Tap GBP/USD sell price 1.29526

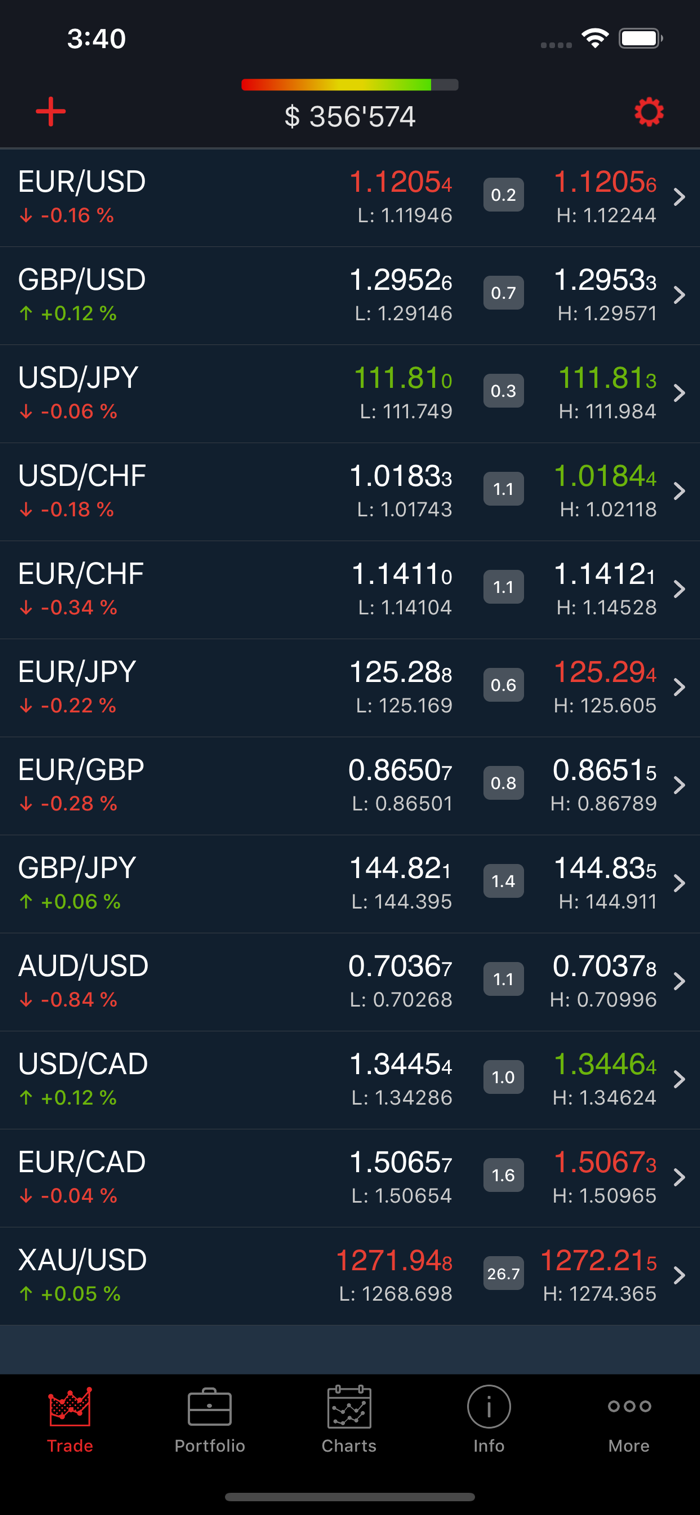401,280
